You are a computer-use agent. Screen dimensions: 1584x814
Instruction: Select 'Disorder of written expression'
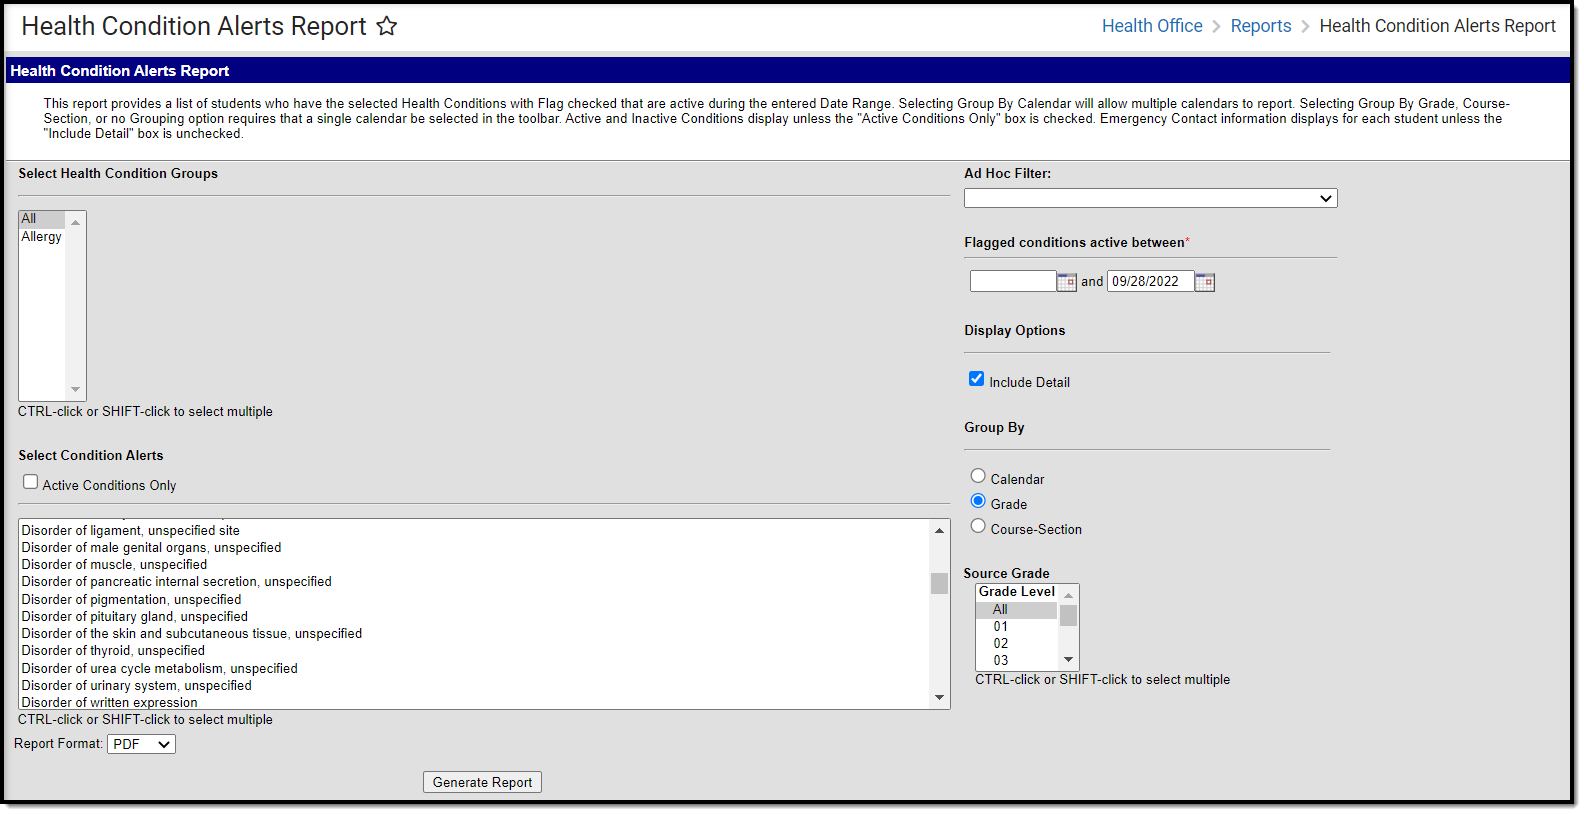click(474, 702)
